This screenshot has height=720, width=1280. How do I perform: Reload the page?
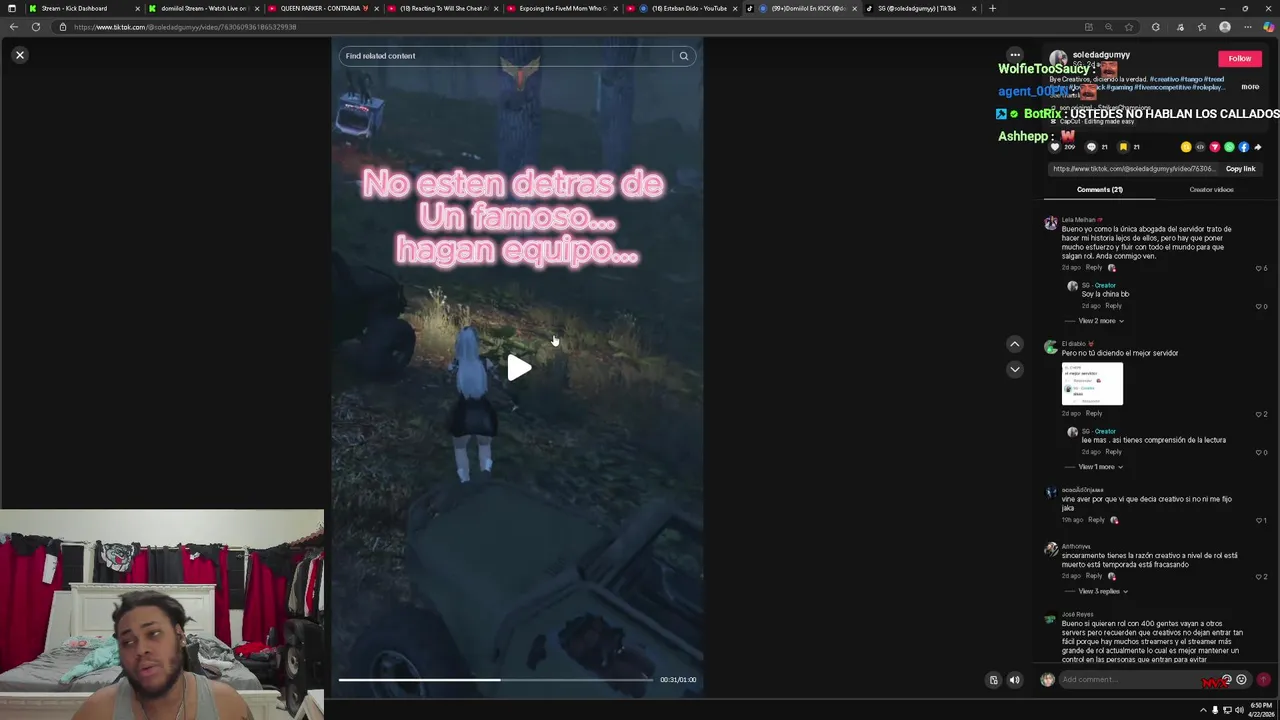[36, 27]
